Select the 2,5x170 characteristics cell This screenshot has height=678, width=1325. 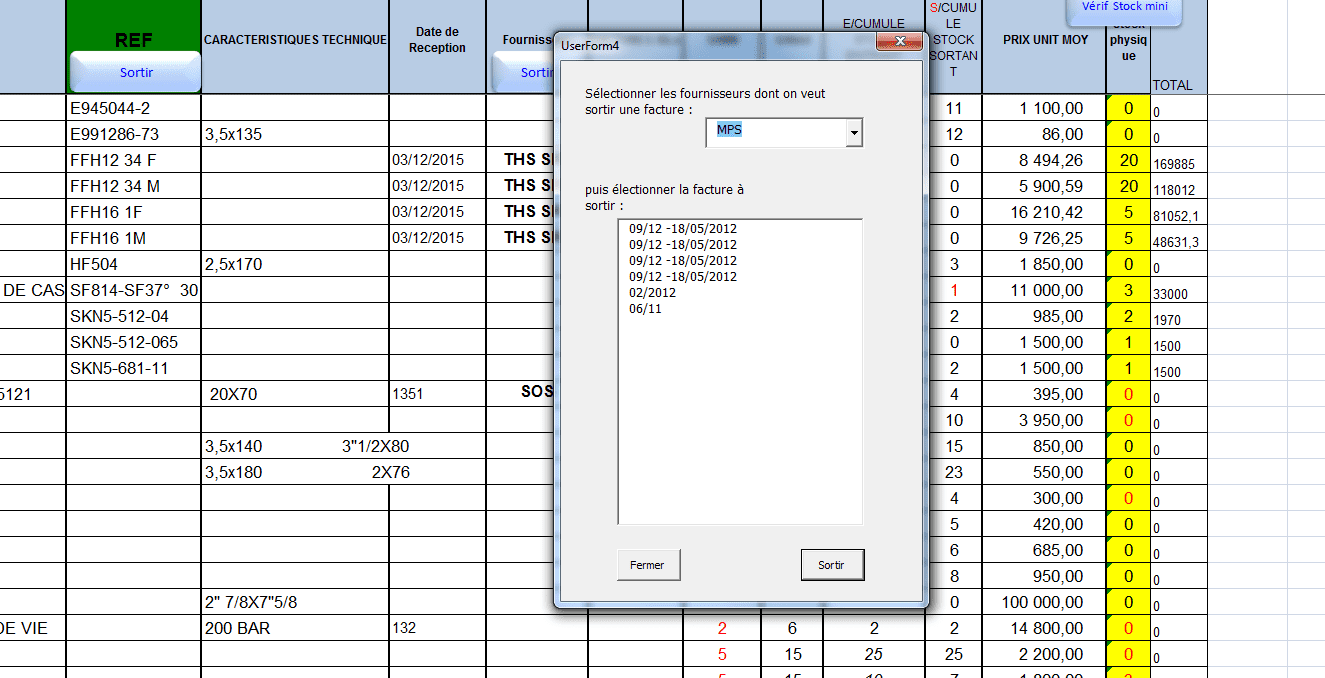point(295,264)
